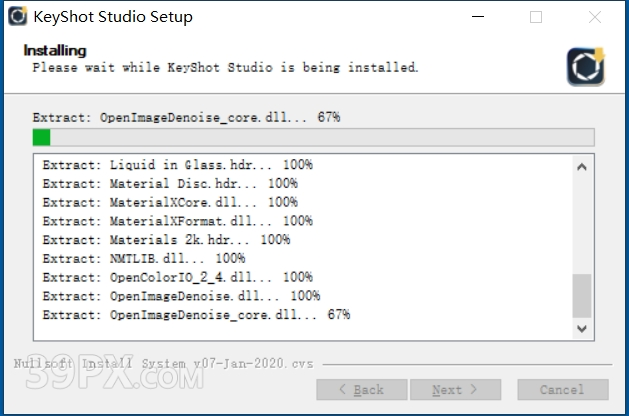Click the KeyShot icon in the title bar
This screenshot has height=416, width=629.
[17, 17]
